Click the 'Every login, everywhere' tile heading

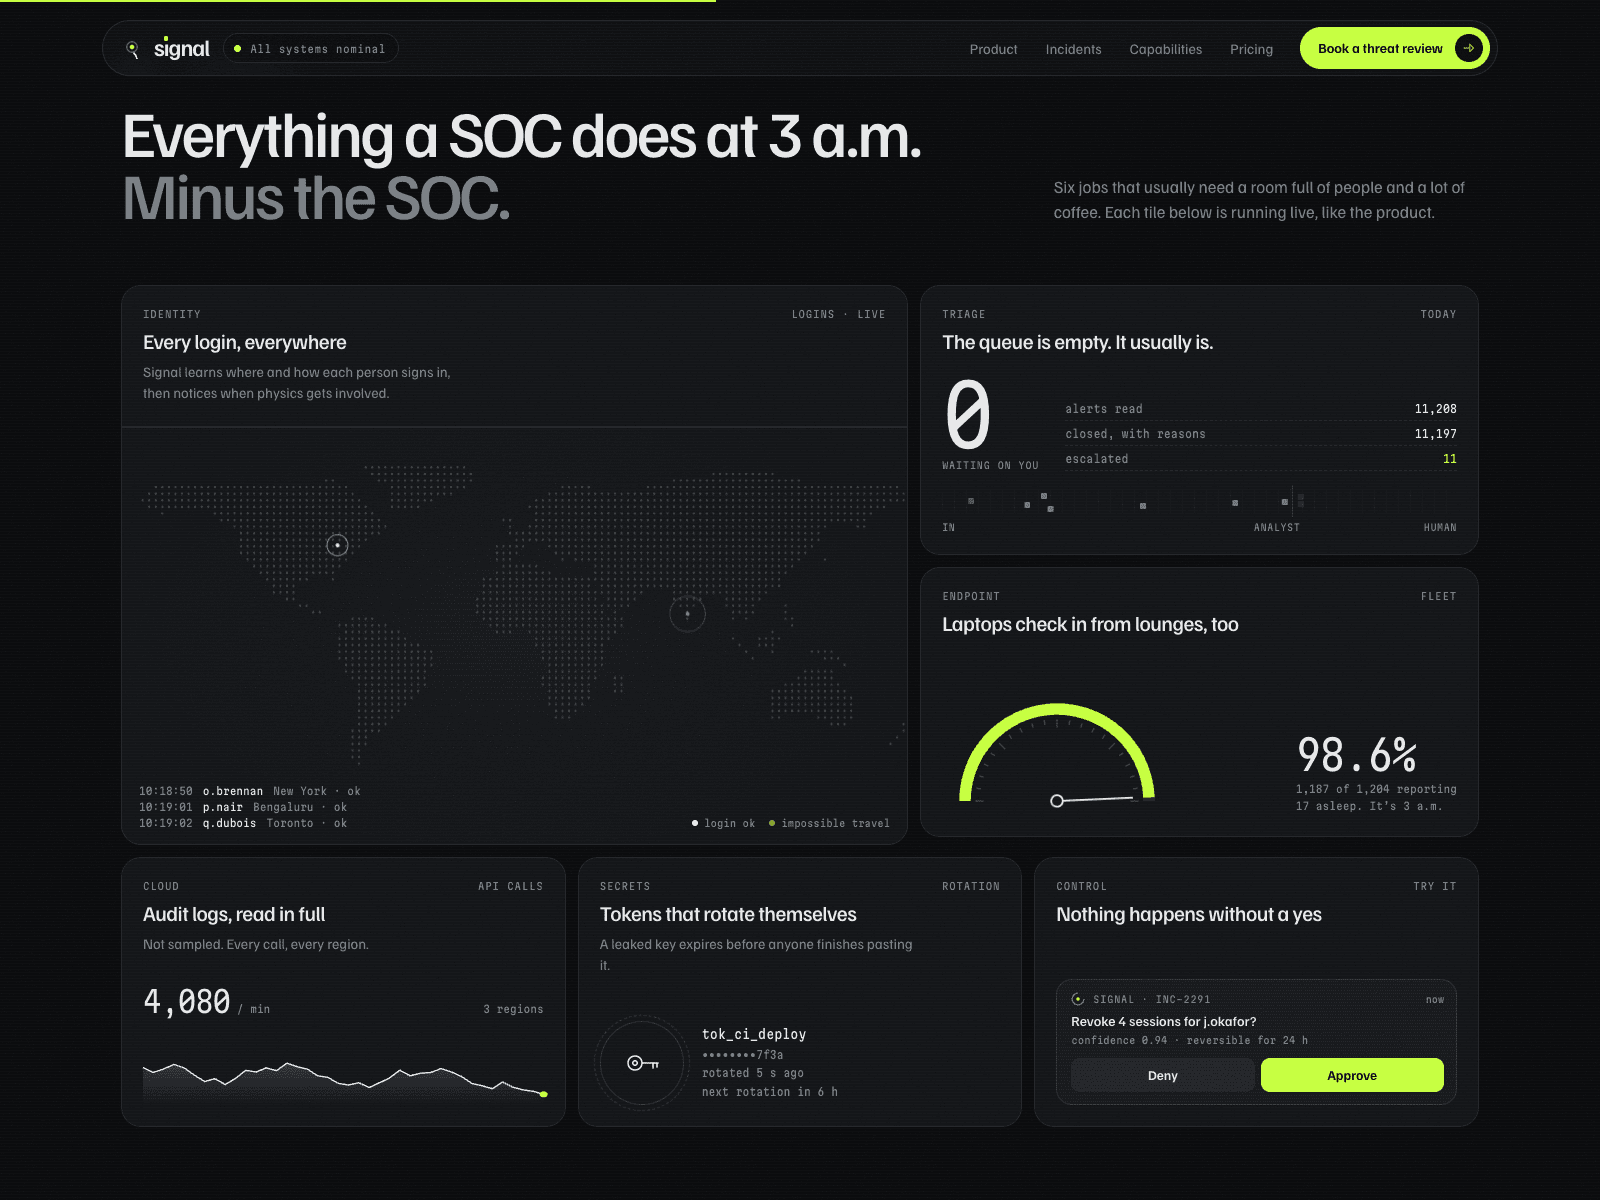pyautogui.click(x=245, y=343)
